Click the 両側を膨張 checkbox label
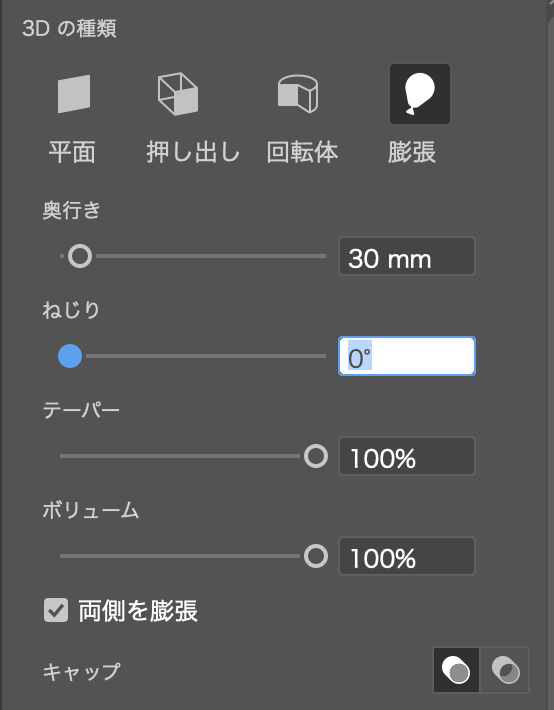This screenshot has width=554, height=710. 138,610
